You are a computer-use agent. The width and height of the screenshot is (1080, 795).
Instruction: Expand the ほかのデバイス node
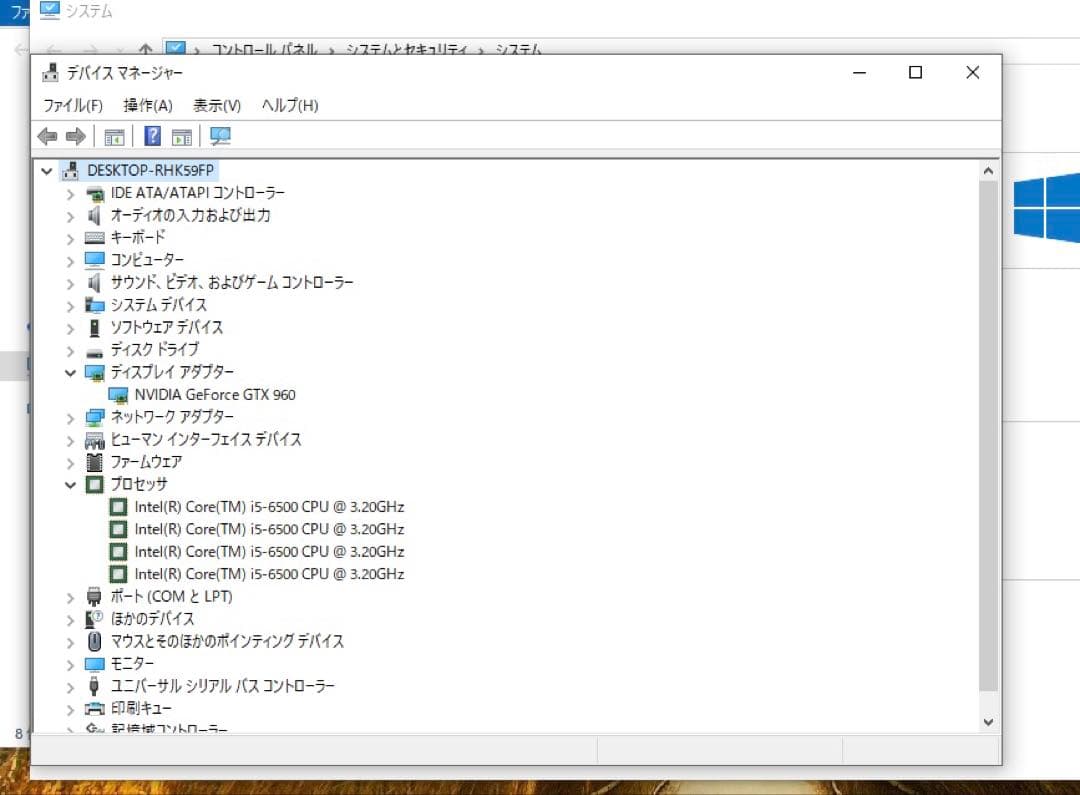click(x=70, y=620)
